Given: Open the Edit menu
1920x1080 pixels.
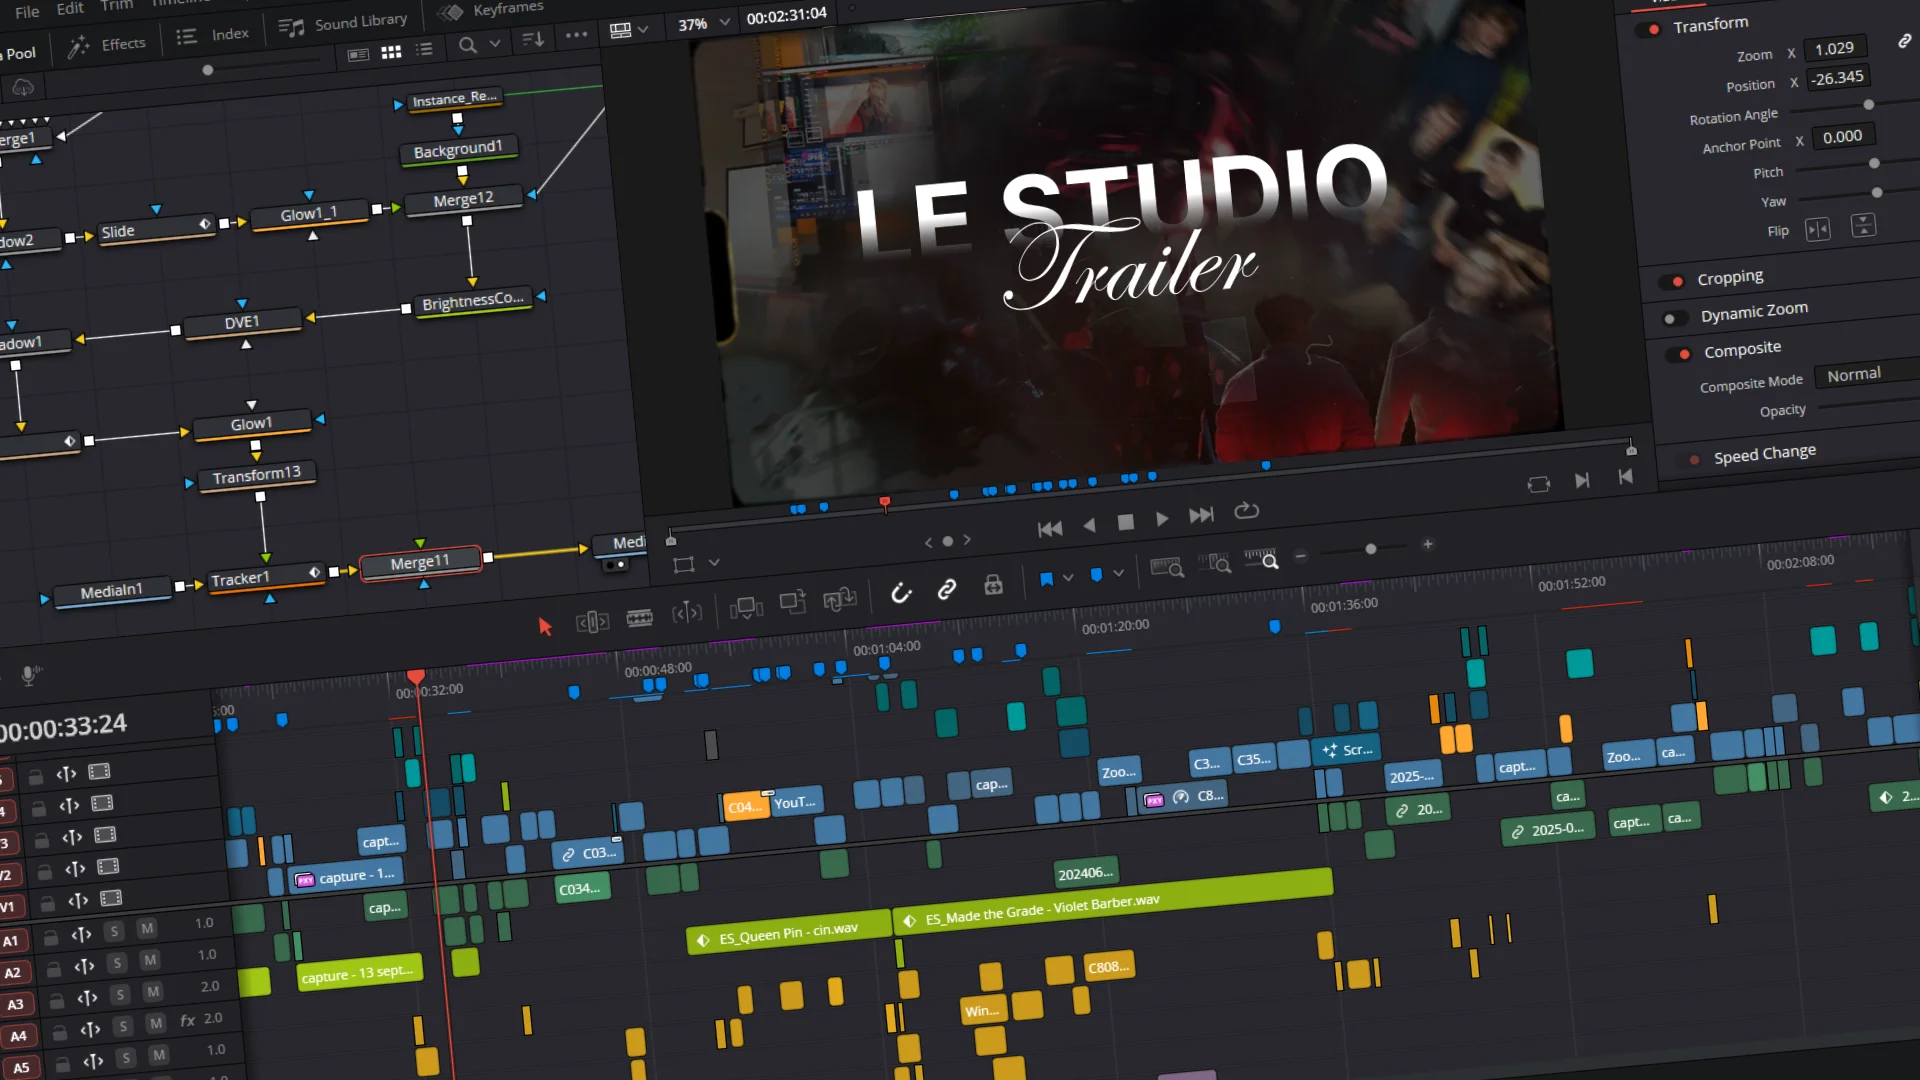Looking at the screenshot, I should 70,9.
